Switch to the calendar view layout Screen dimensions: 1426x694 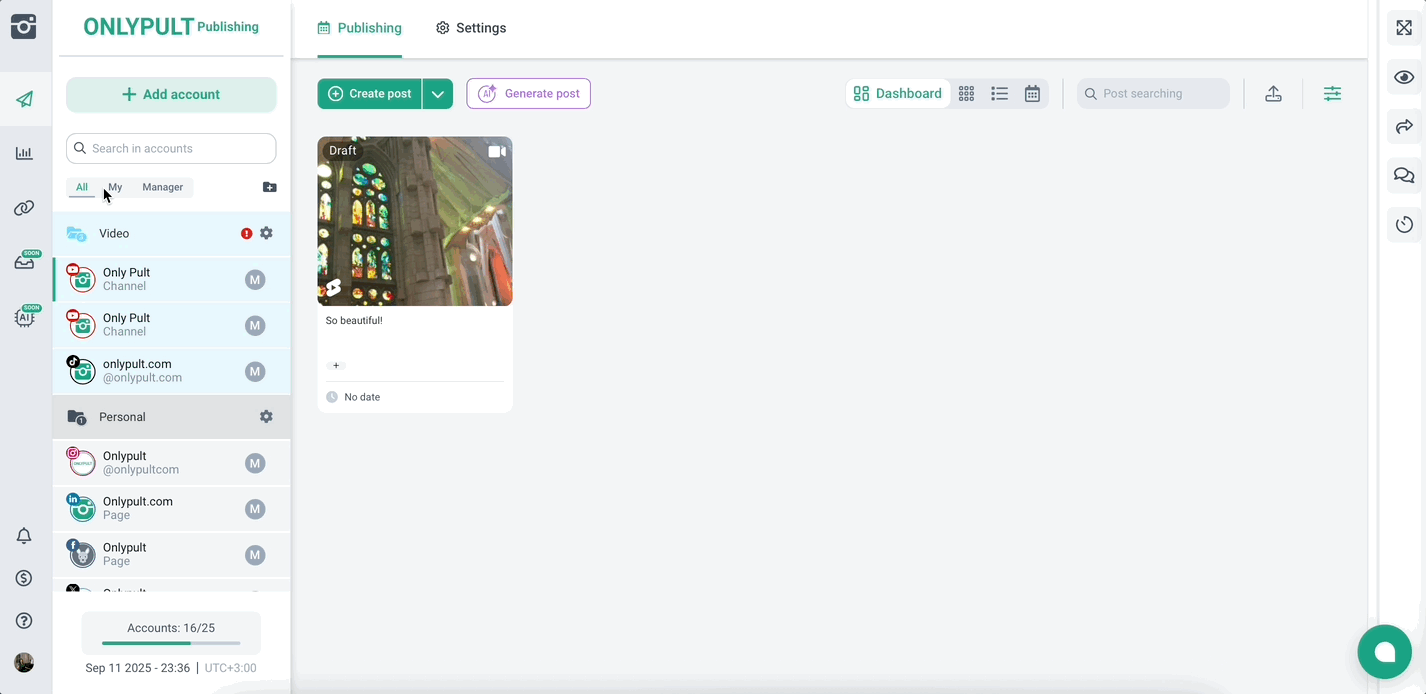click(x=1032, y=94)
